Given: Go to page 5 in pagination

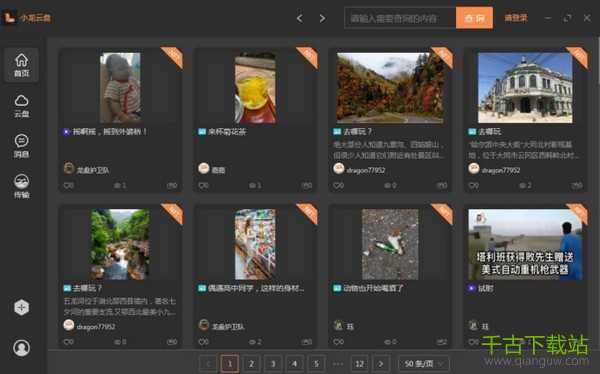Looking at the screenshot, I should click(316, 363).
